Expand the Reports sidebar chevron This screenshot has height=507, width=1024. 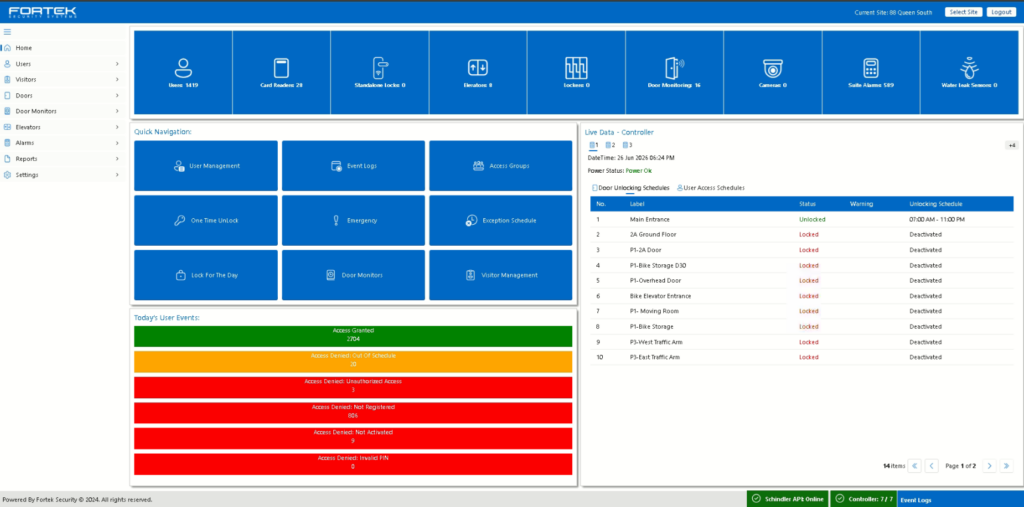click(x=117, y=159)
